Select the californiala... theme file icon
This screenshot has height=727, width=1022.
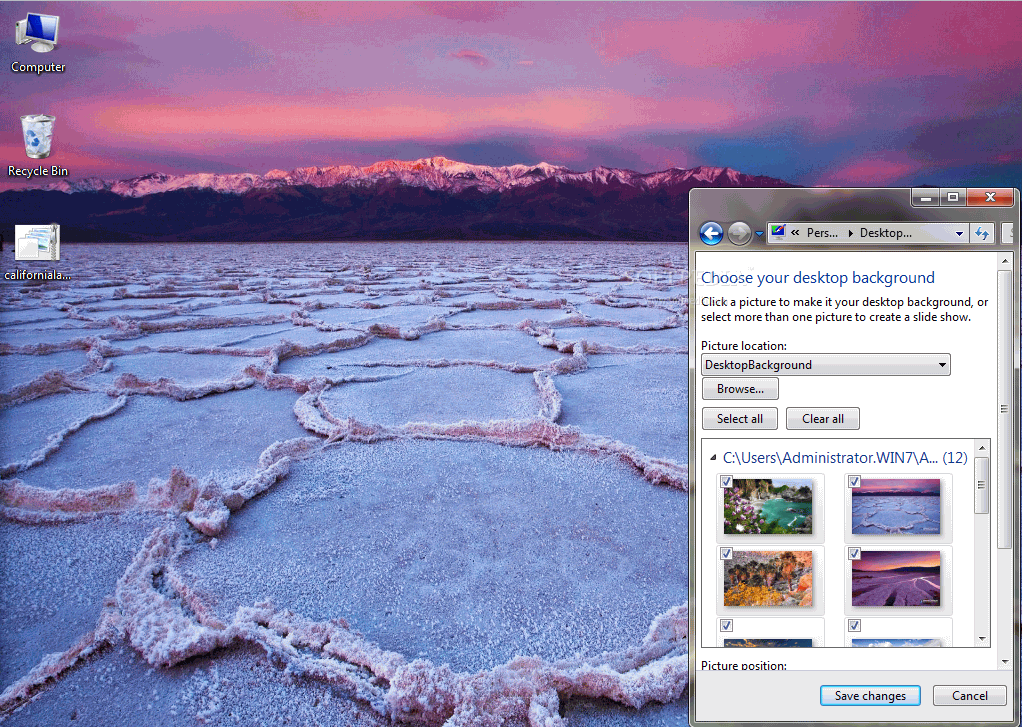coord(38,252)
